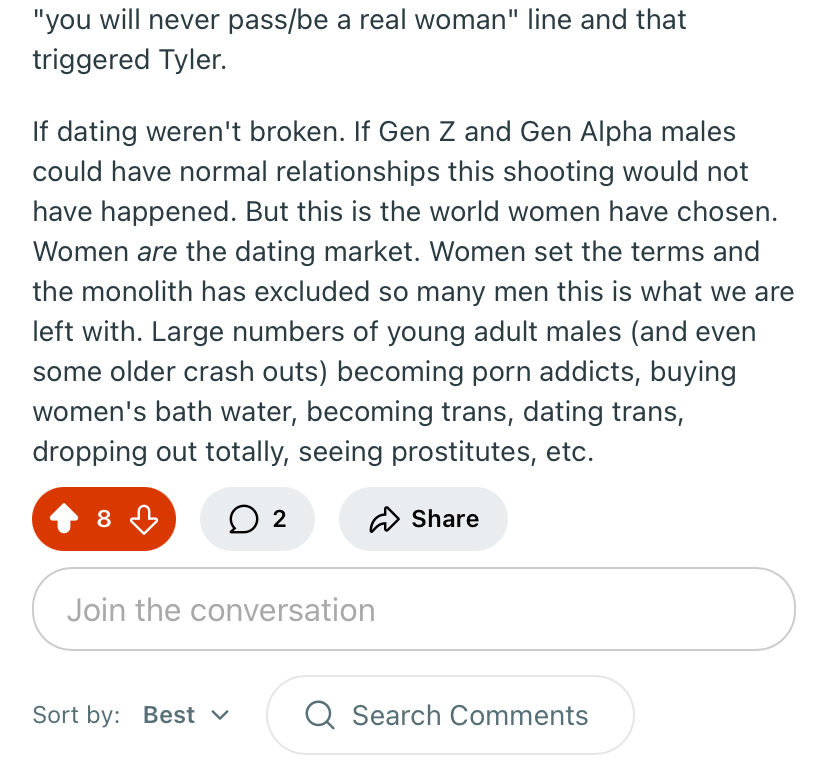Click the vote score "8"
Viewport: 828px width, 777px height.
coord(104,519)
